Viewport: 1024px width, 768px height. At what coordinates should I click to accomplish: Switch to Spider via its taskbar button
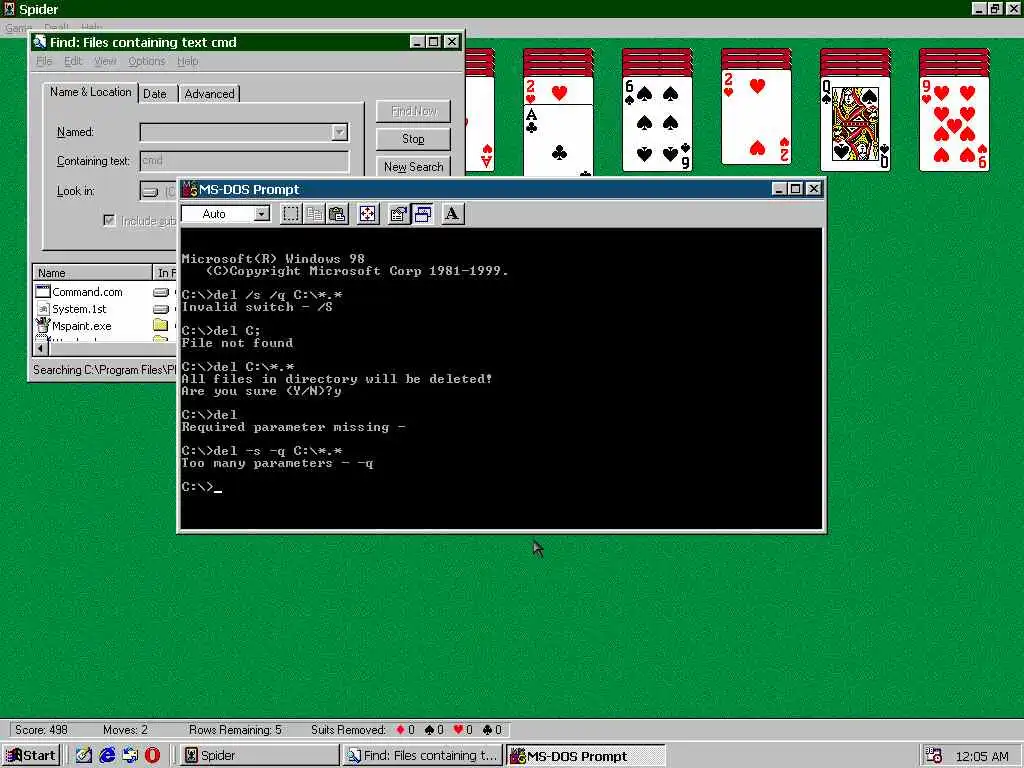(259, 756)
